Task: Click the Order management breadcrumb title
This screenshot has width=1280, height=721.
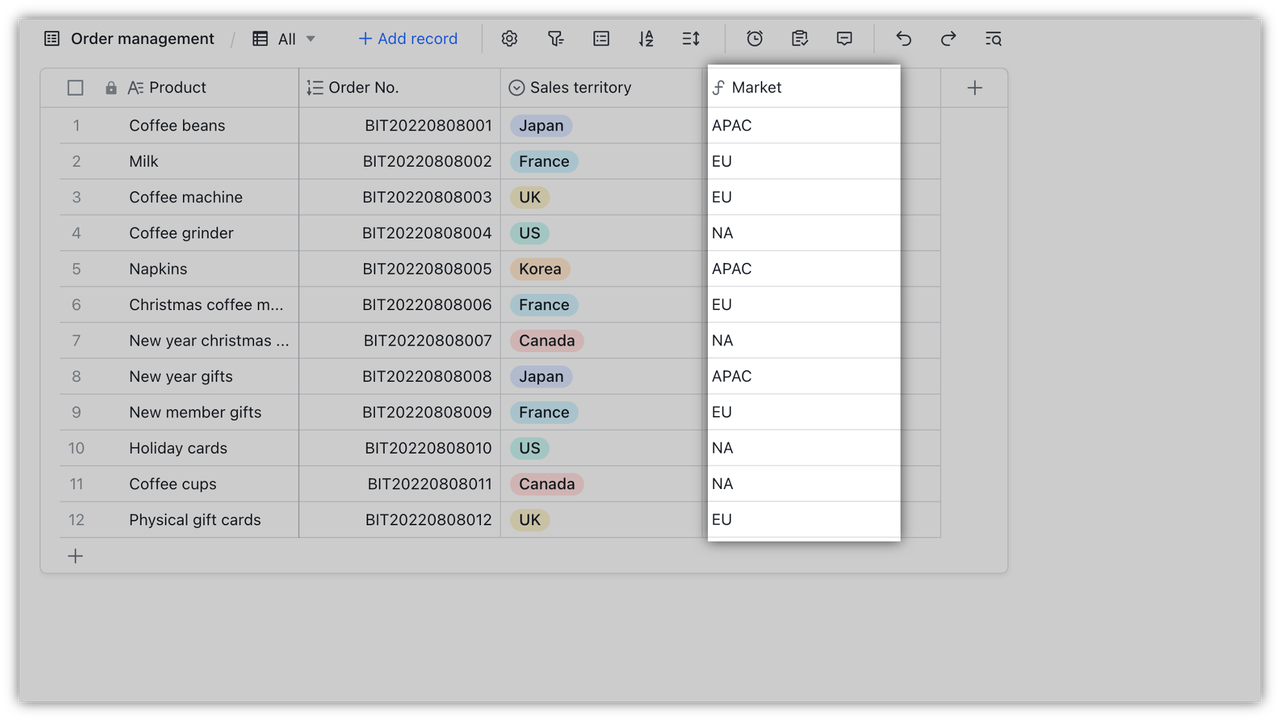Action: tap(142, 38)
